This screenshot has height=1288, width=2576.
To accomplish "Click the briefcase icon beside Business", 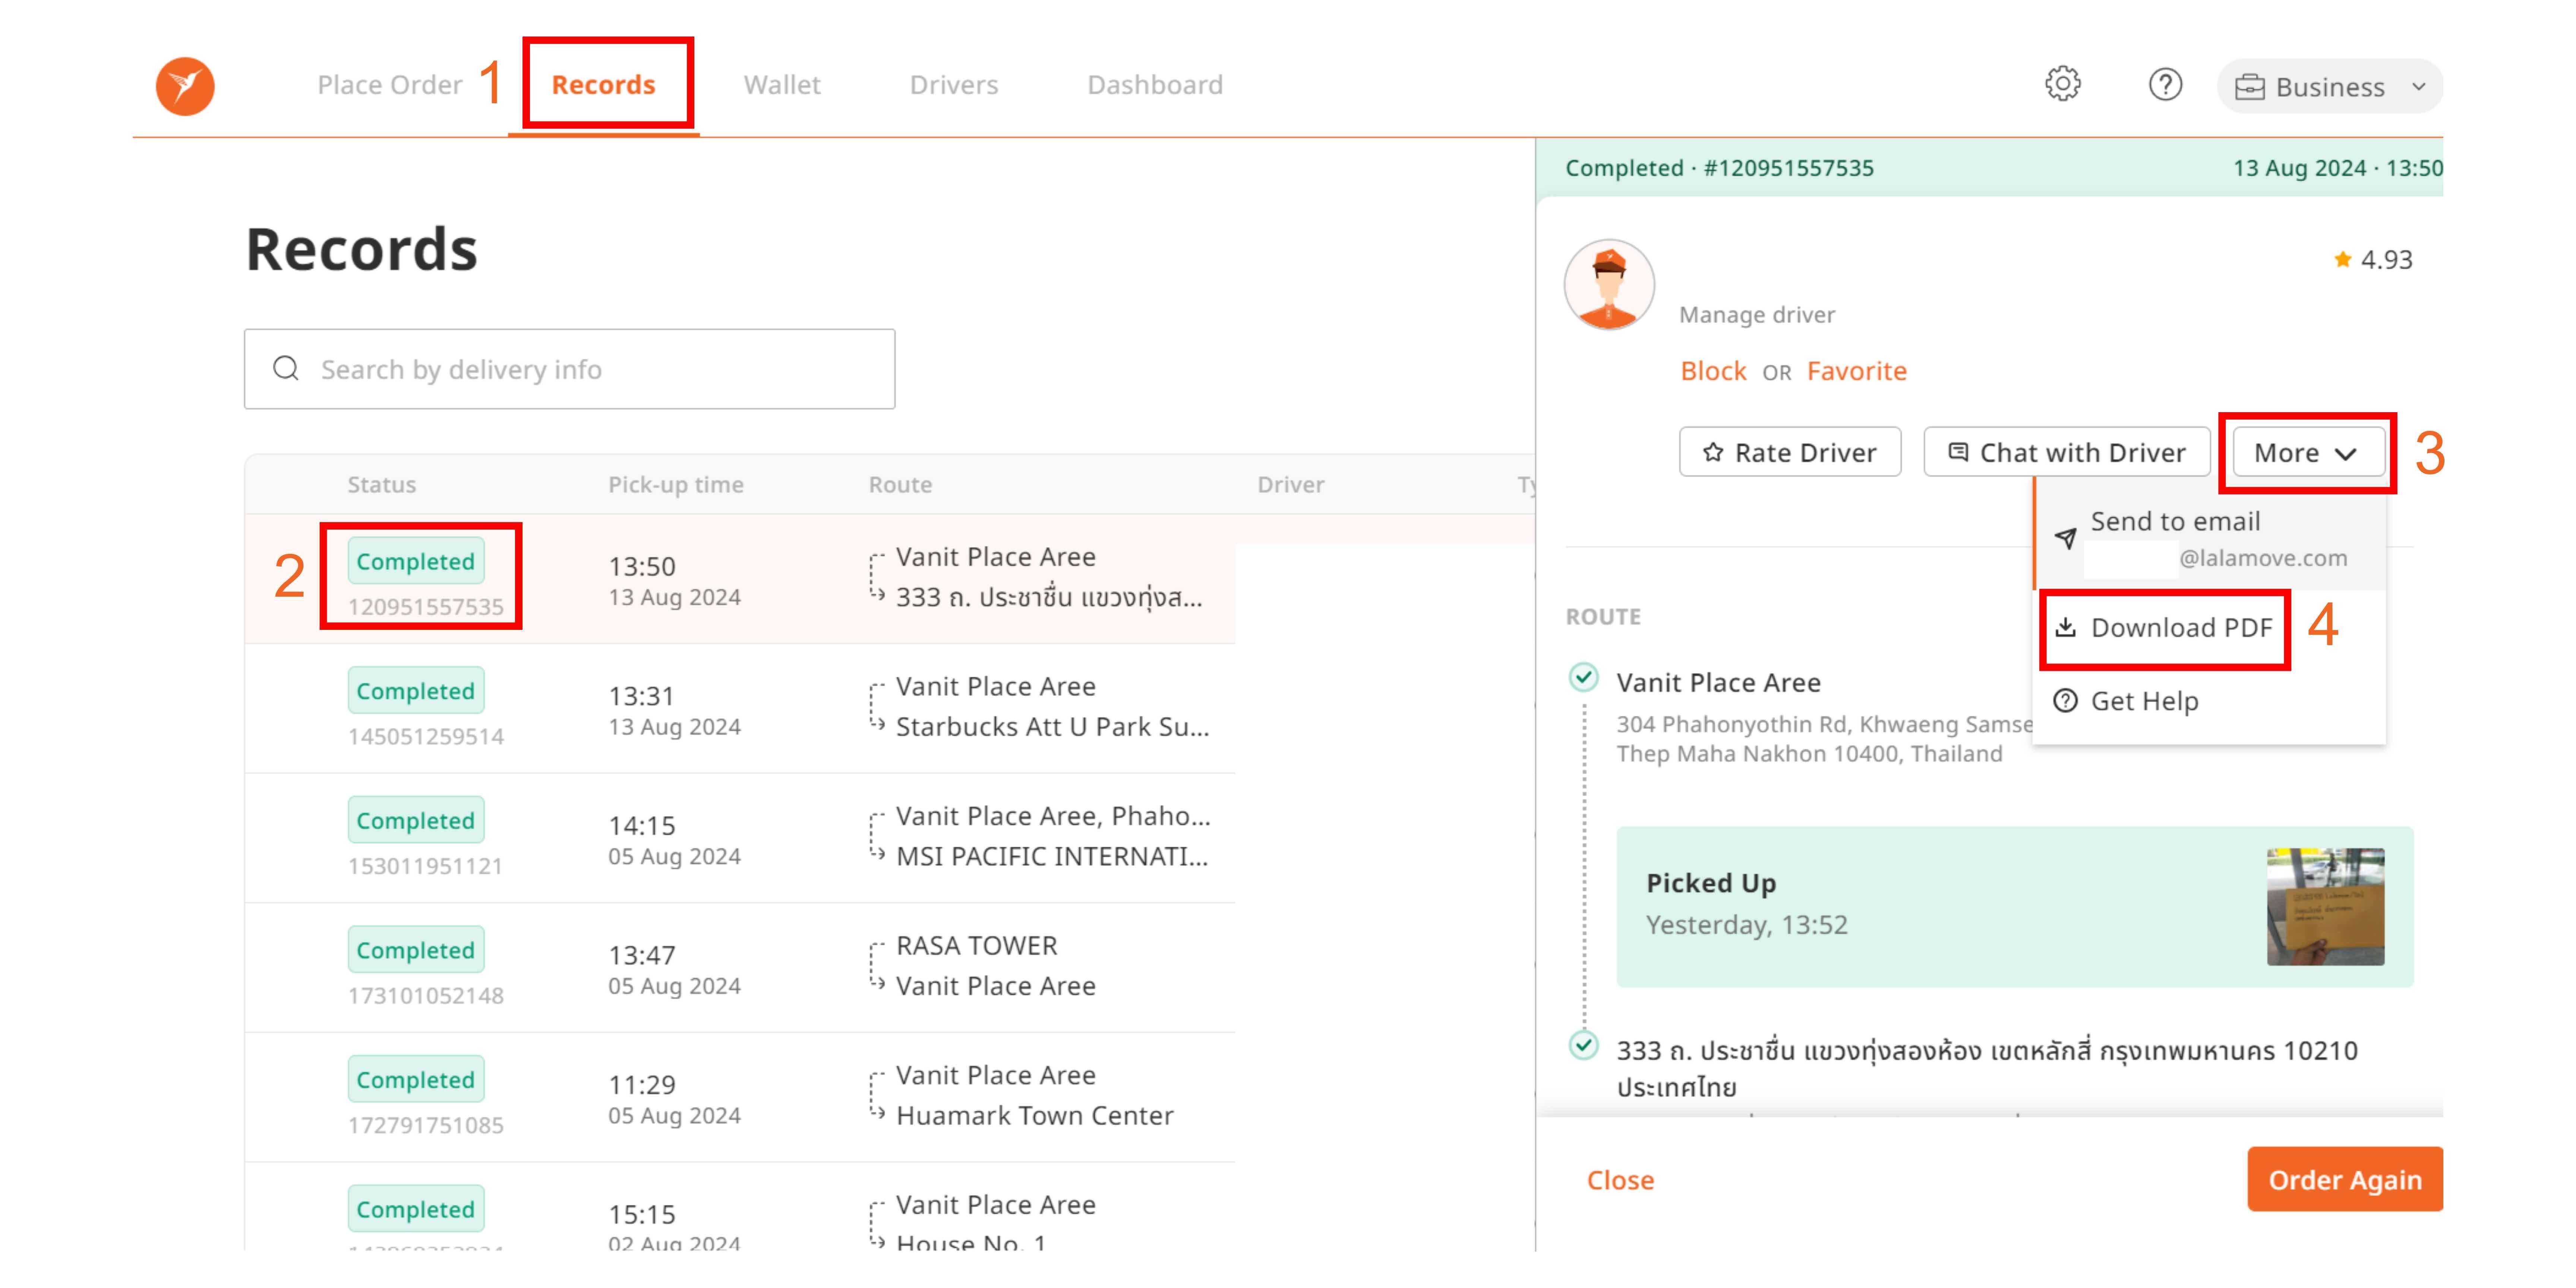I will (2250, 87).
